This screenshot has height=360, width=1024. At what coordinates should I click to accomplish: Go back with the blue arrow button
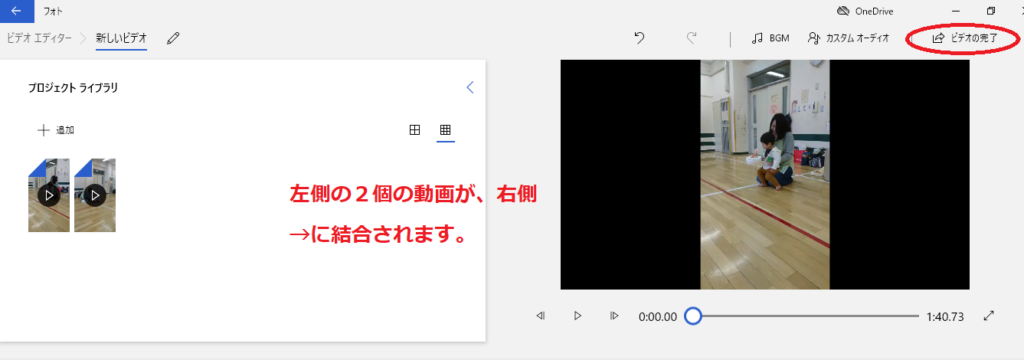point(16,11)
